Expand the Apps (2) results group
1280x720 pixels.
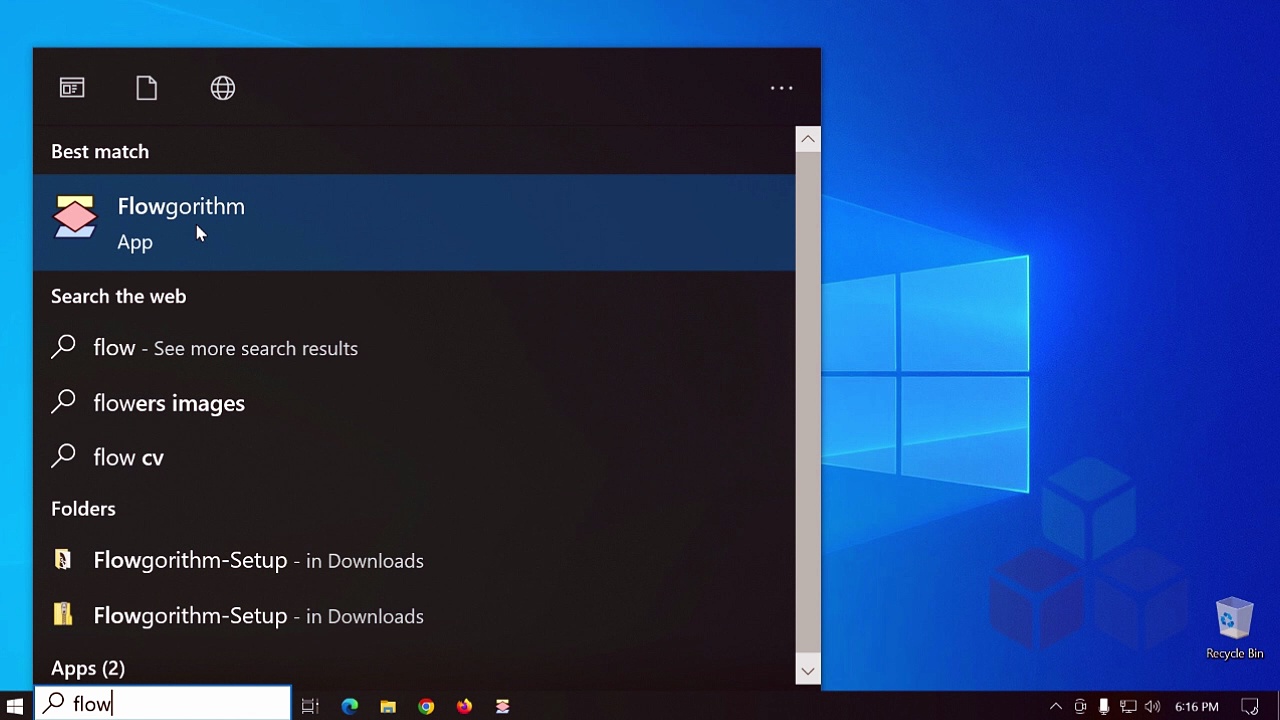coord(88,668)
